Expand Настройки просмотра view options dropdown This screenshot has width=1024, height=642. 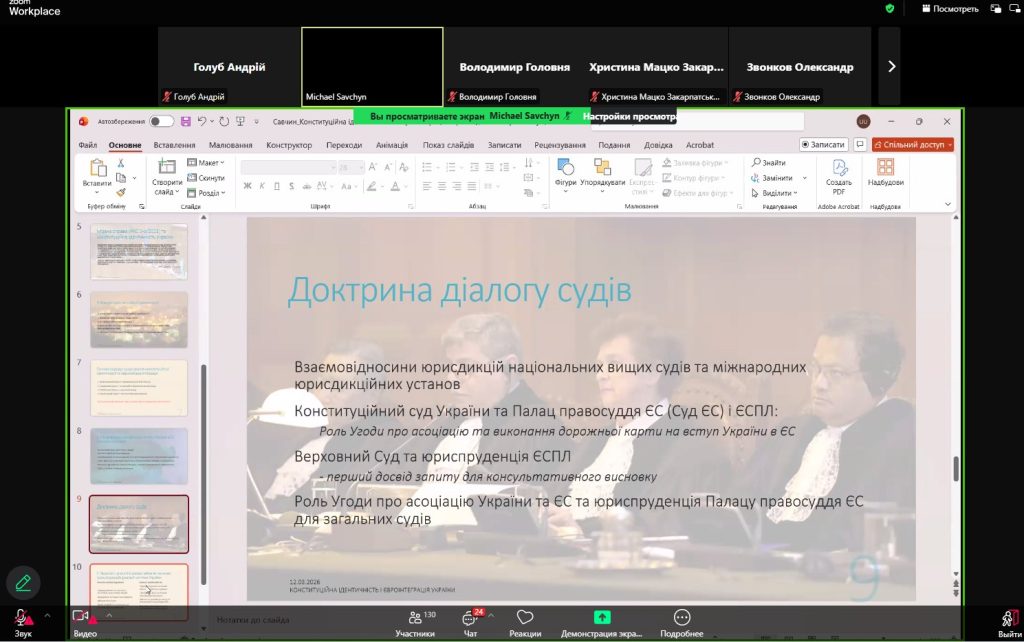click(631, 116)
